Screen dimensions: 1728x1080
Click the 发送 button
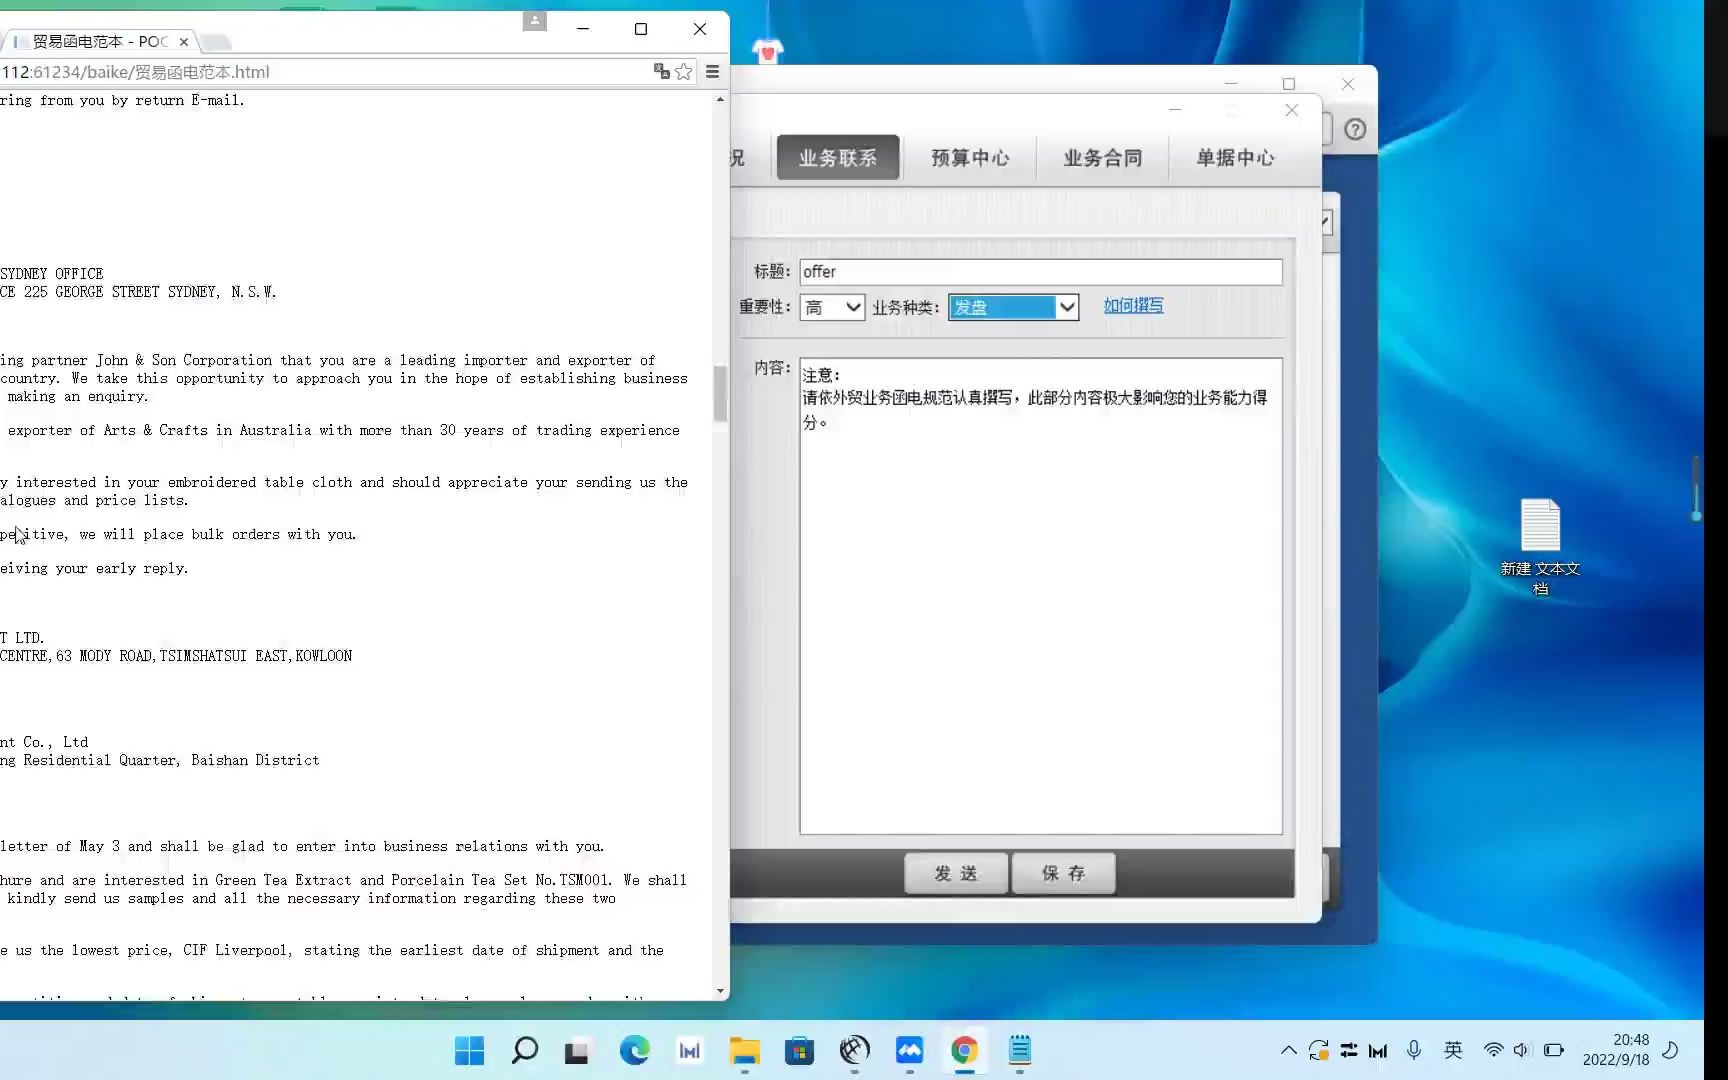[956, 873]
